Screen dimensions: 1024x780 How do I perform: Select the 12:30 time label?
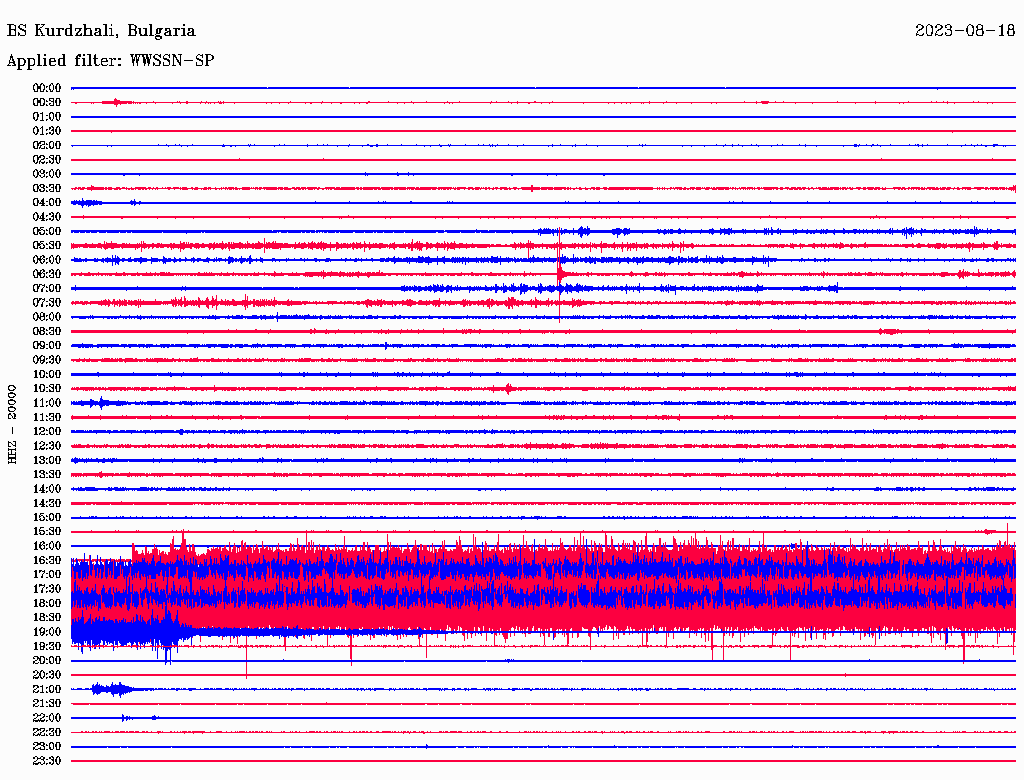[x=47, y=446]
